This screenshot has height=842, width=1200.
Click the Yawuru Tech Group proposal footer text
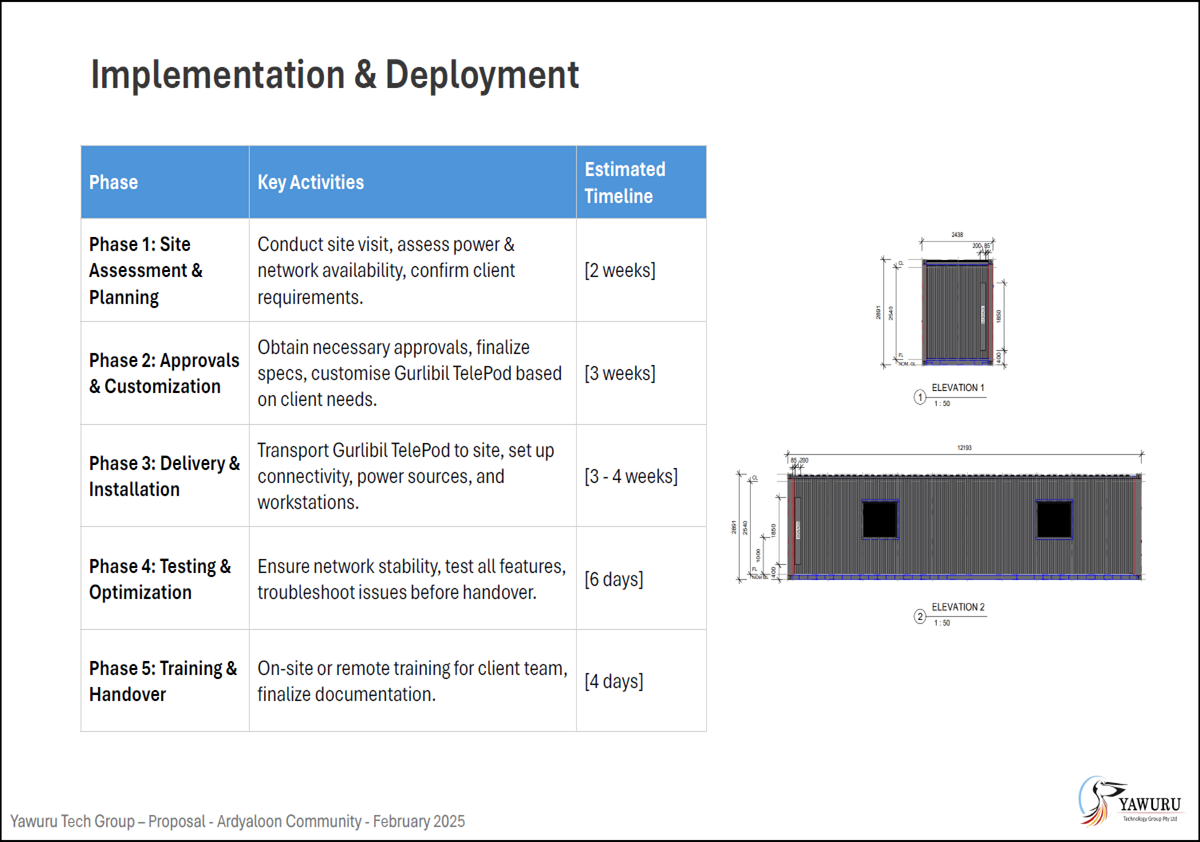click(238, 821)
